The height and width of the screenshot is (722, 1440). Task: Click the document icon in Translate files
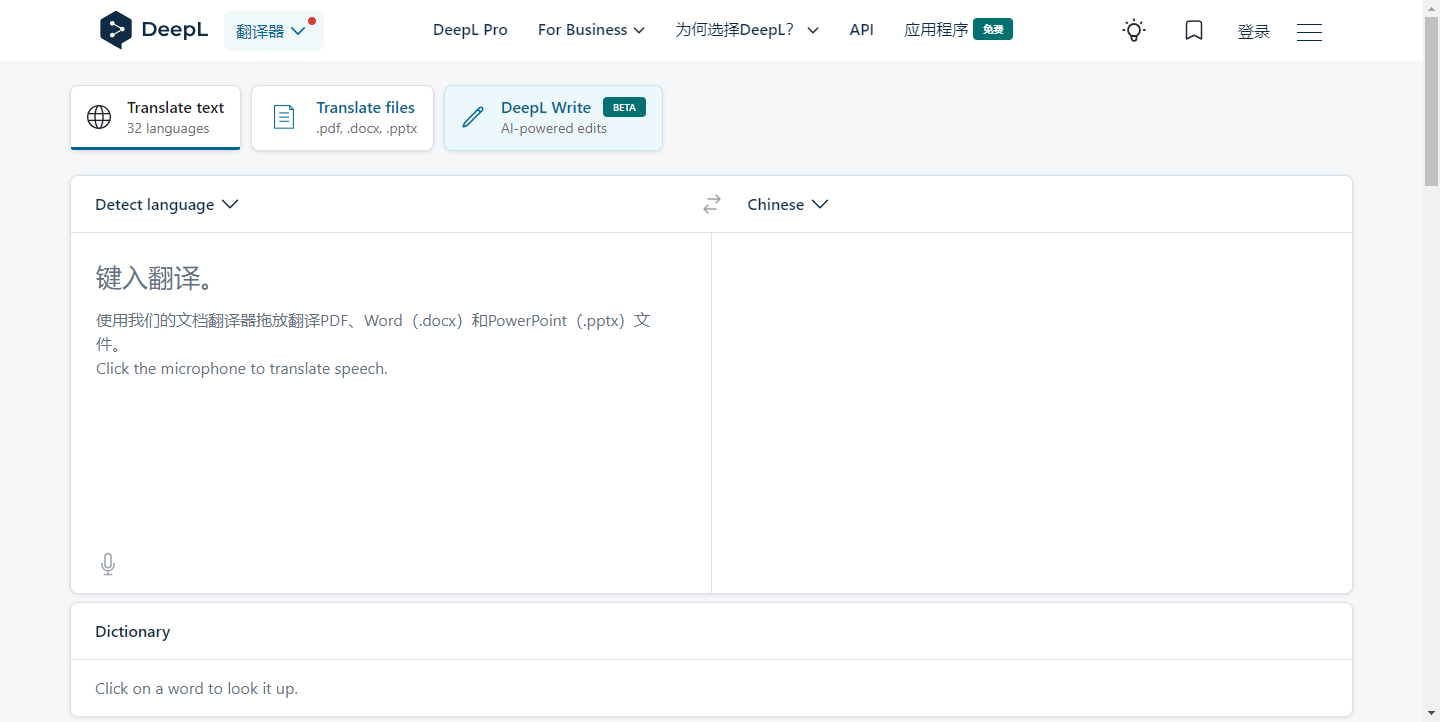click(x=284, y=117)
